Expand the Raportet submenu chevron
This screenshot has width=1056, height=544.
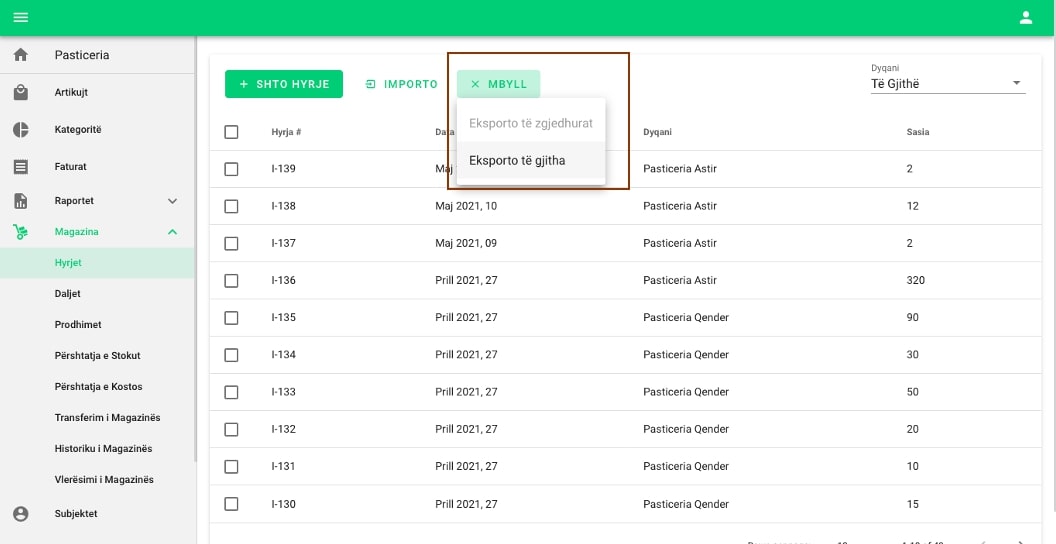(172, 201)
